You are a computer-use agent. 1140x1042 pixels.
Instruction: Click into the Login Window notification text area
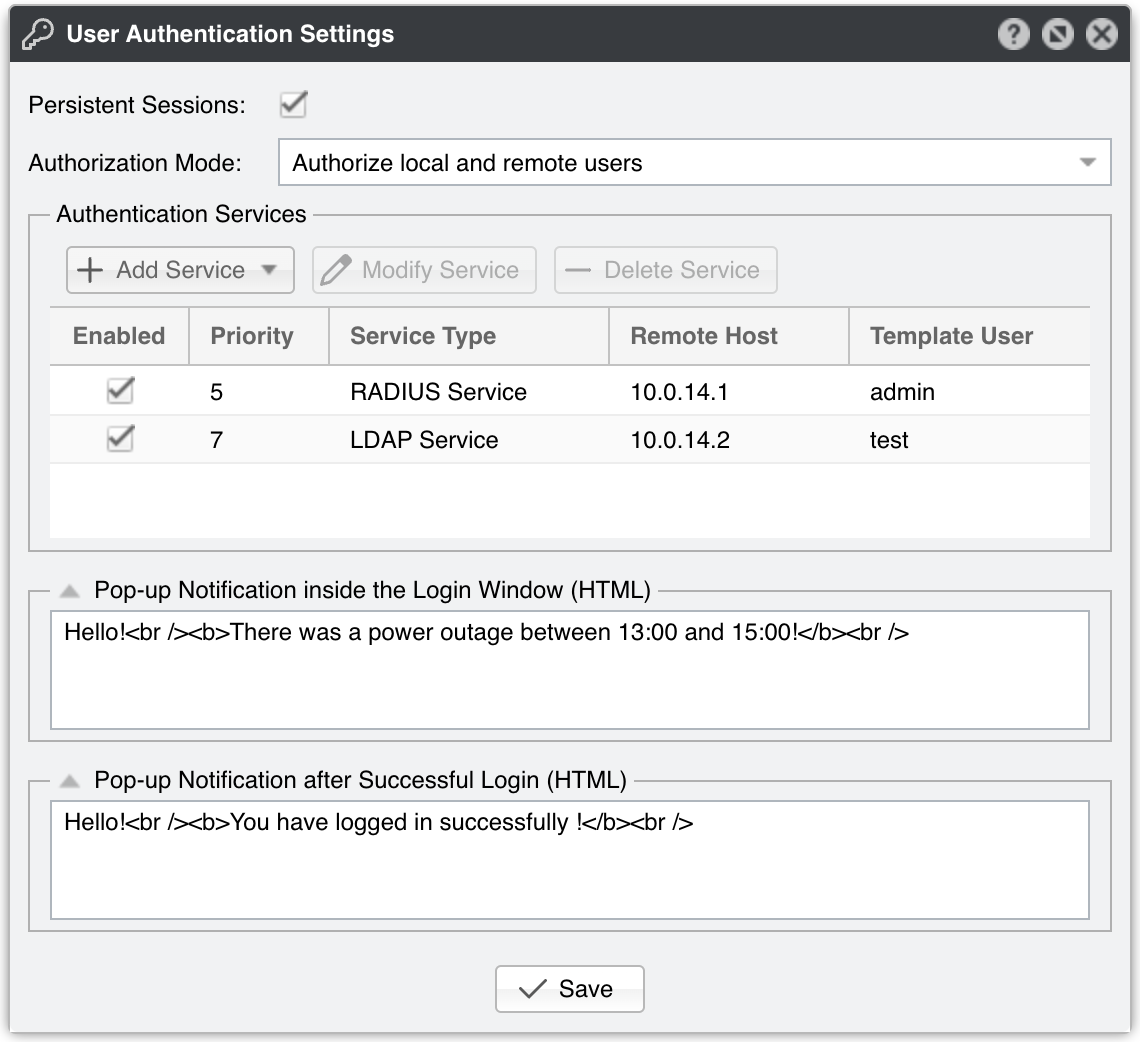[569, 680]
